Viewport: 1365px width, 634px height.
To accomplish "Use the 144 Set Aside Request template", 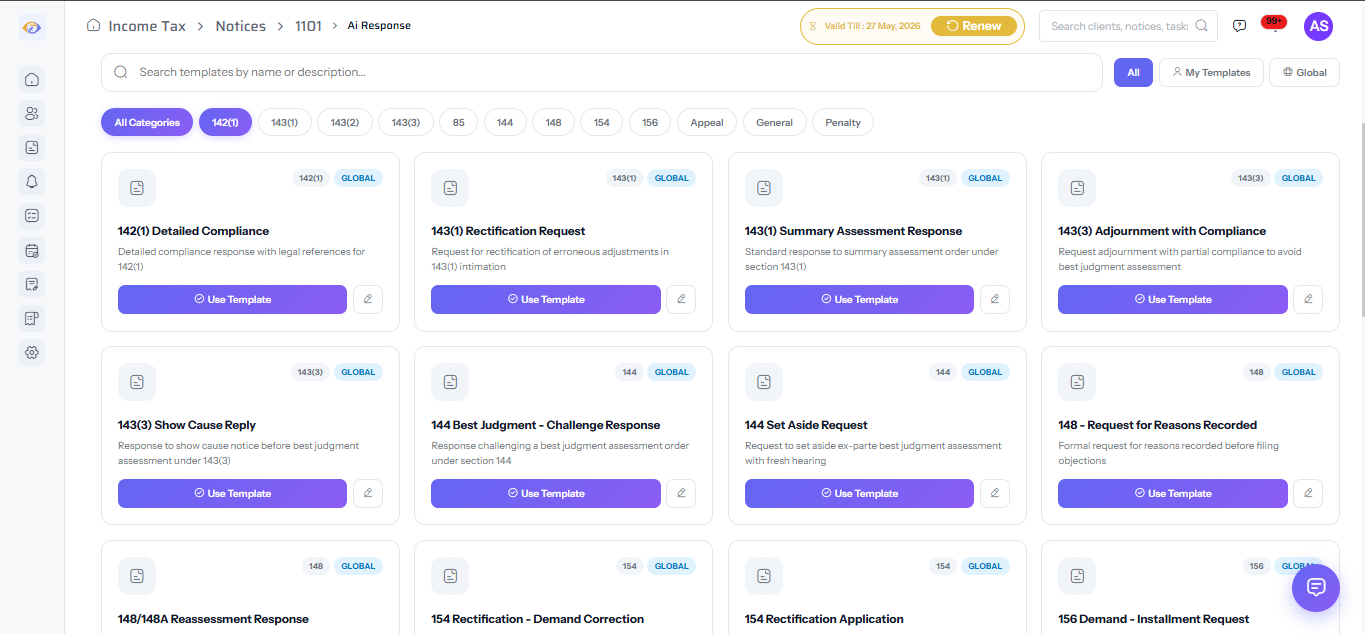I will click(x=859, y=493).
